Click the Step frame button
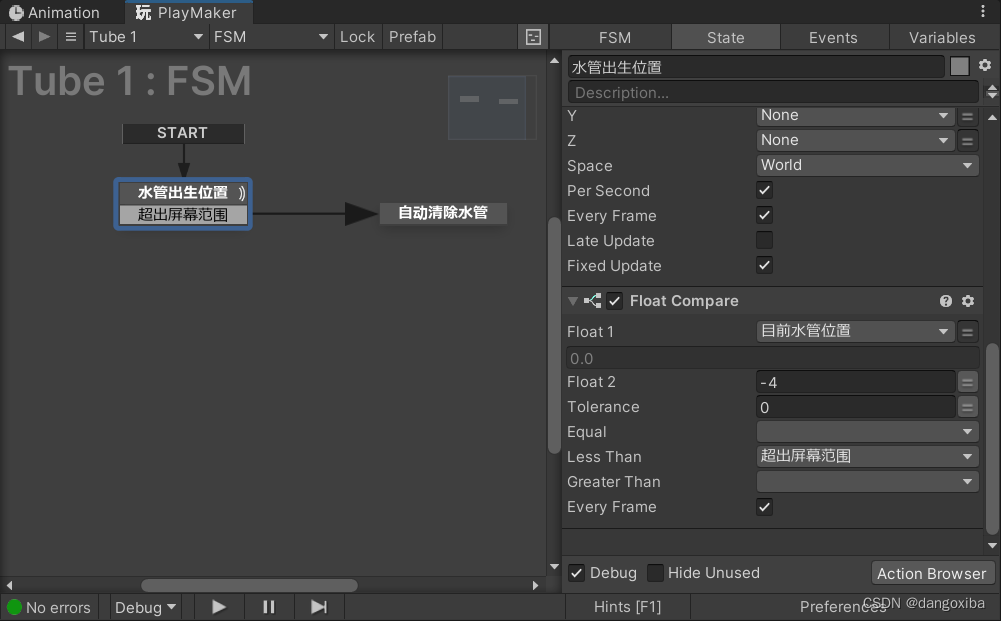 (x=319, y=607)
